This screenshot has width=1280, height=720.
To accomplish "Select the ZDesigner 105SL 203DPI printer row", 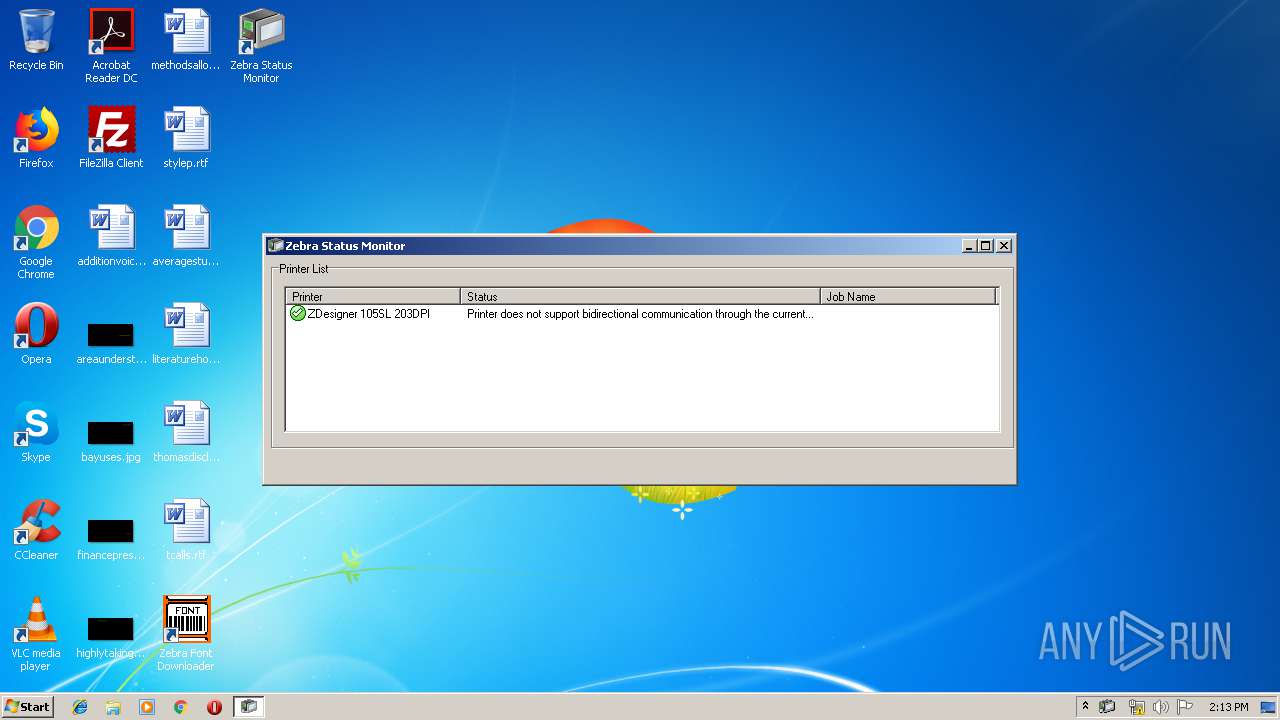I will (x=642, y=314).
